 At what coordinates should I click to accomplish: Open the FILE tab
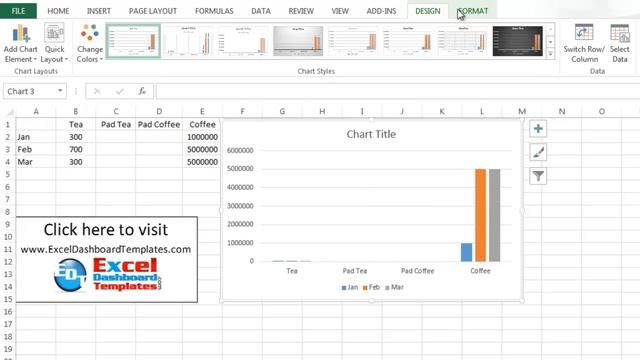click(18, 11)
